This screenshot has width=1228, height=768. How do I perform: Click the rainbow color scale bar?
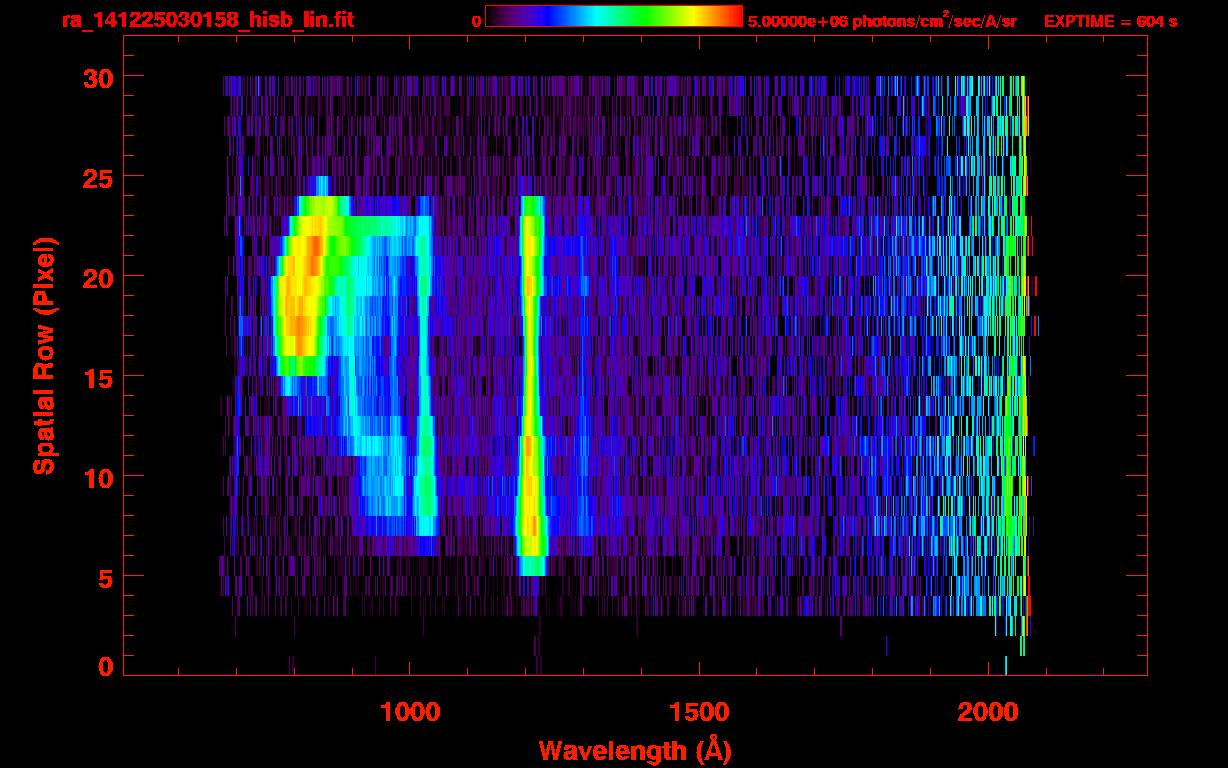[x=614, y=16]
